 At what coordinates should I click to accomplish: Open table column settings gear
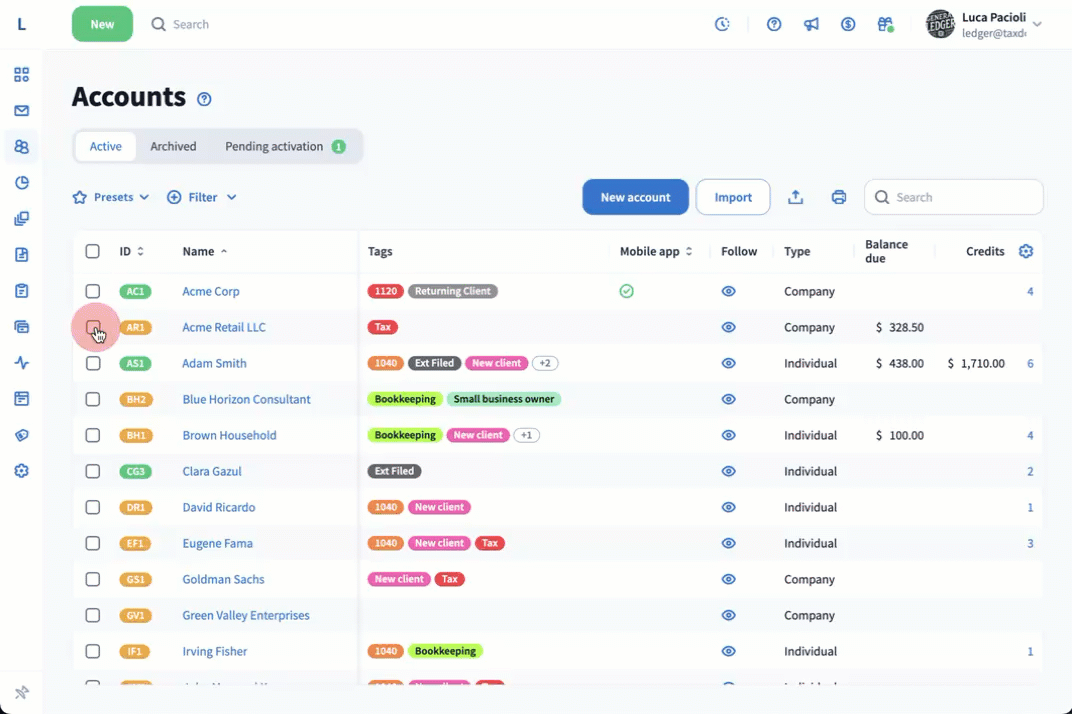coord(1025,251)
